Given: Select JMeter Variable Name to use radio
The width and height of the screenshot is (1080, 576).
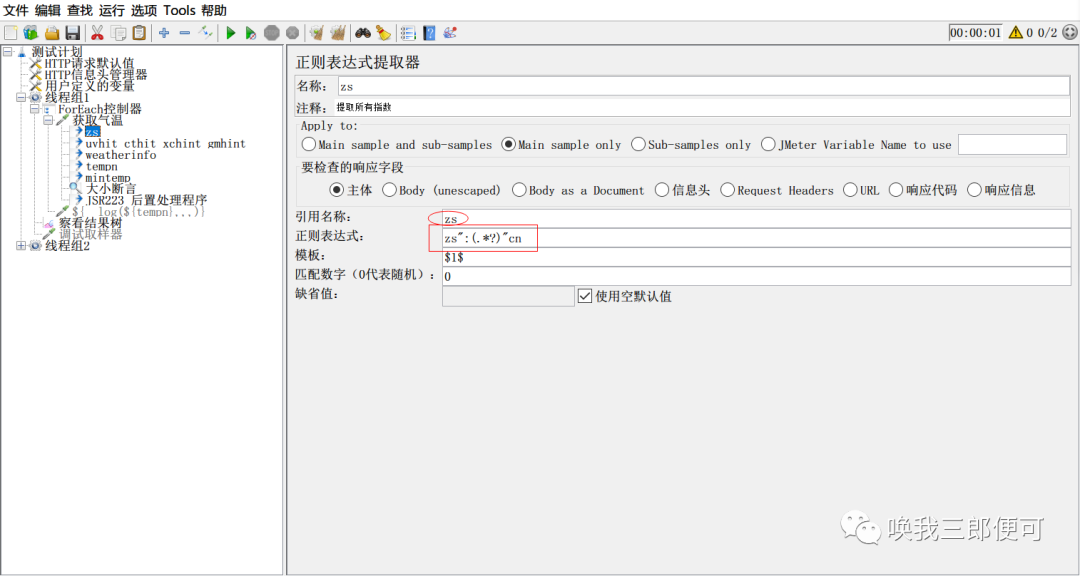Looking at the screenshot, I should pyautogui.click(x=769, y=145).
